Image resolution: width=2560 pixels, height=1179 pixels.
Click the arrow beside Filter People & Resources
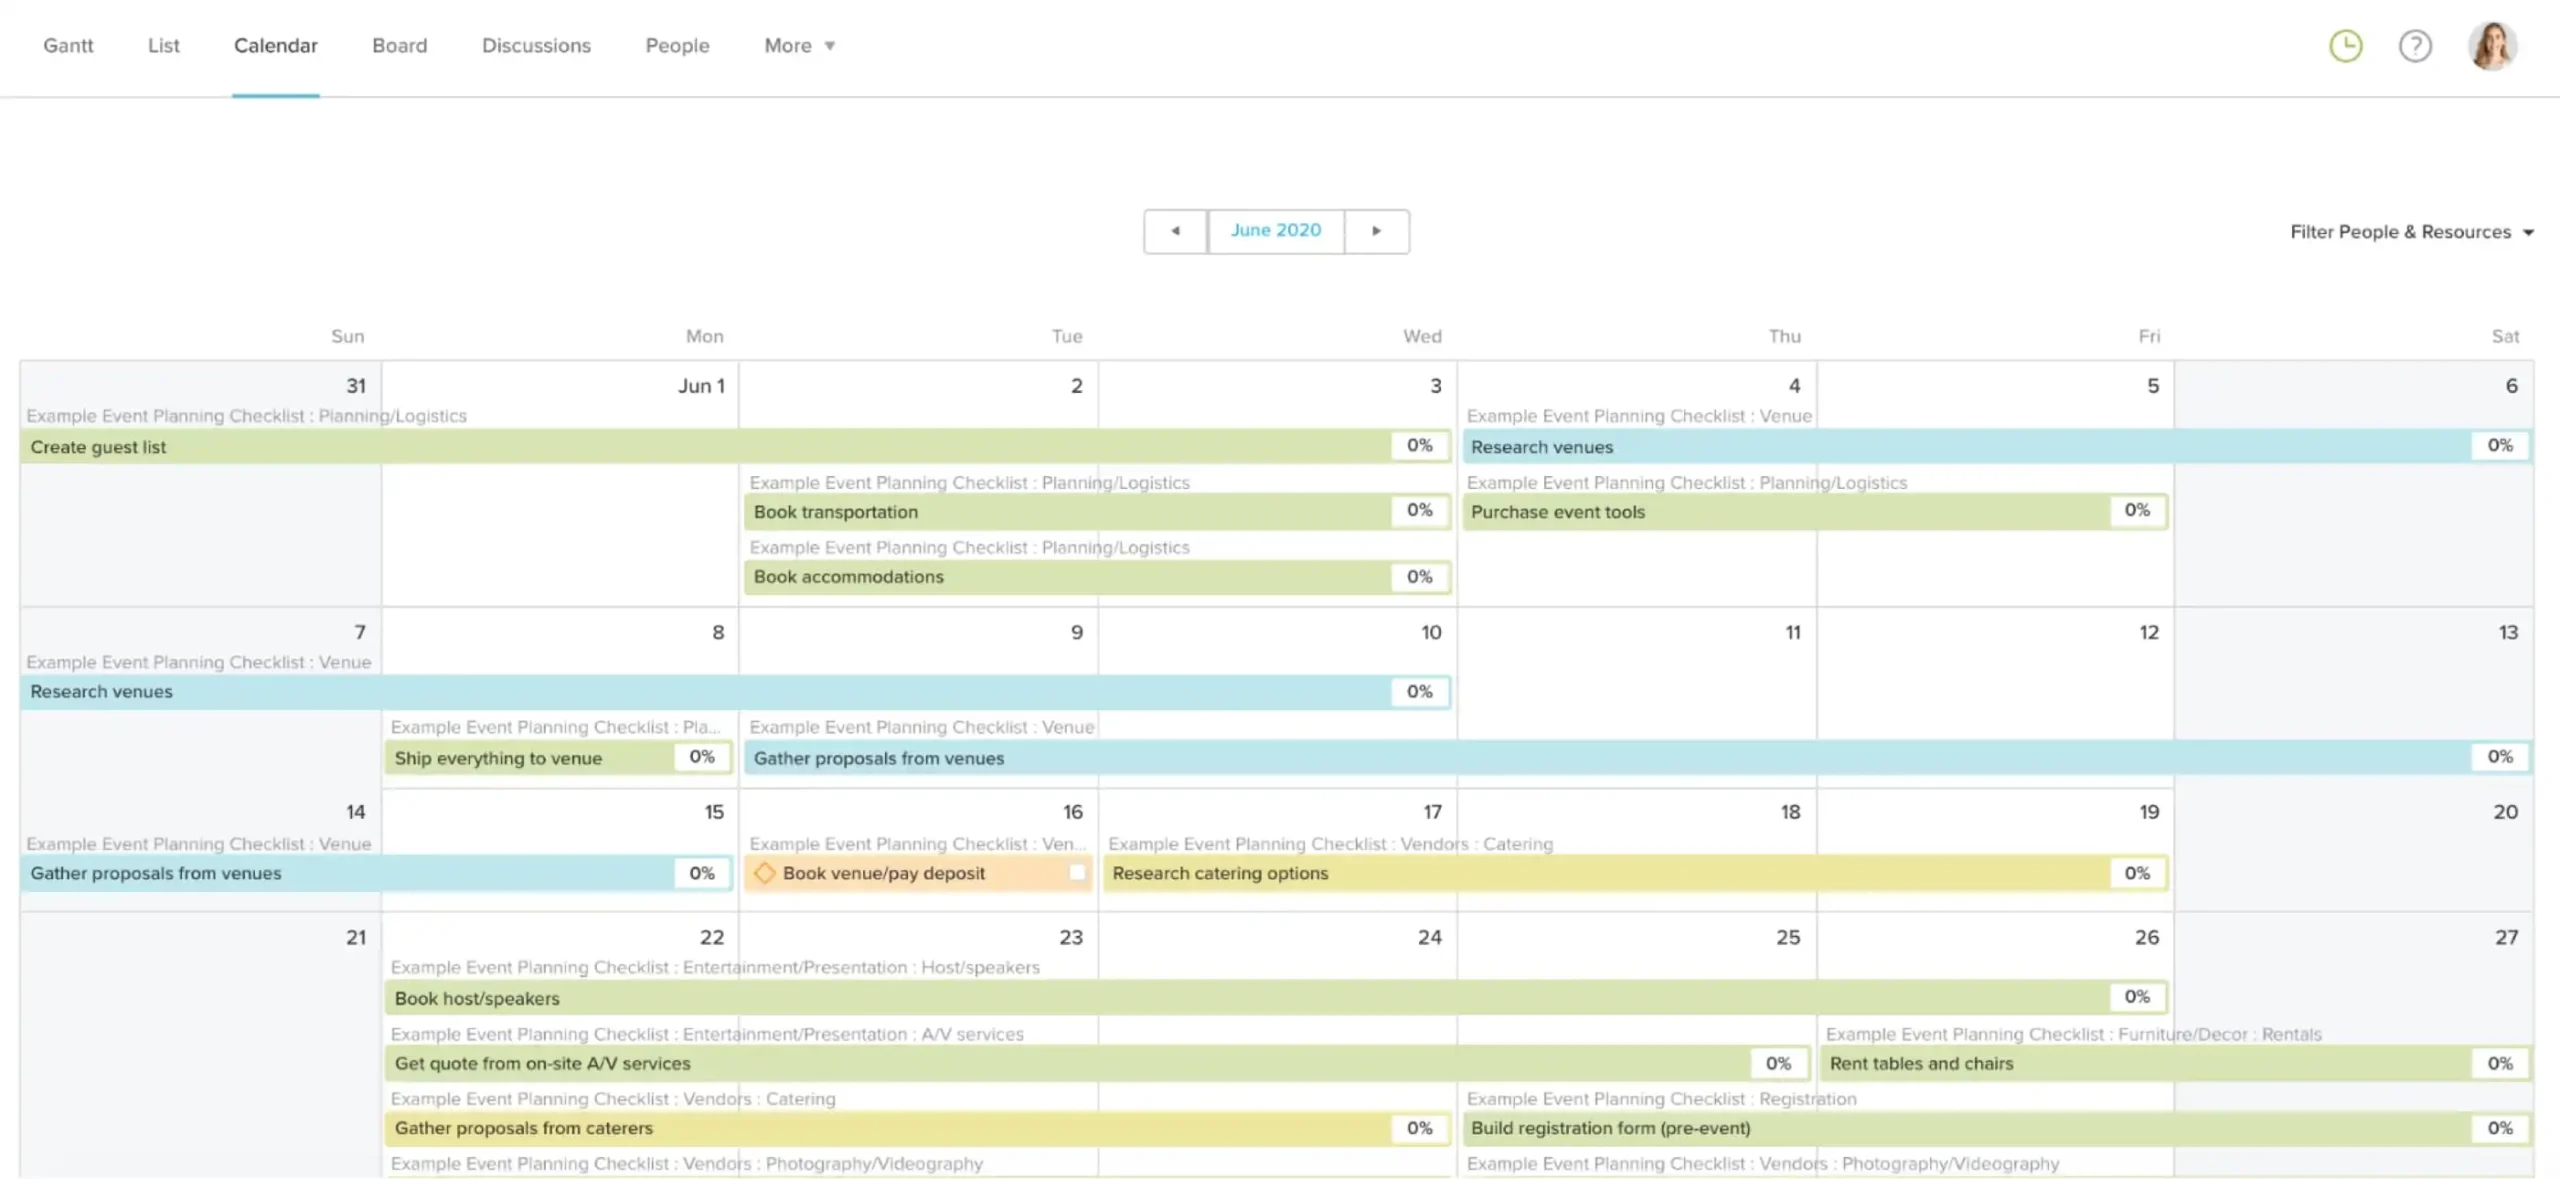tap(2529, 231)
